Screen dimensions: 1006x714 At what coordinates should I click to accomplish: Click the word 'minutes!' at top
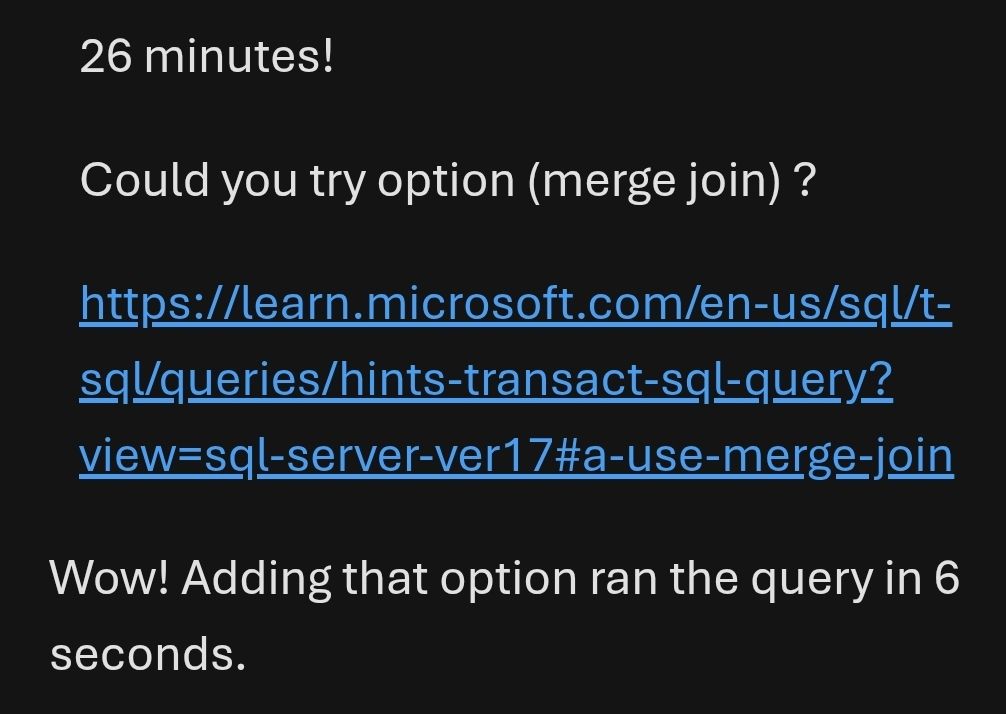coord(239,56)
